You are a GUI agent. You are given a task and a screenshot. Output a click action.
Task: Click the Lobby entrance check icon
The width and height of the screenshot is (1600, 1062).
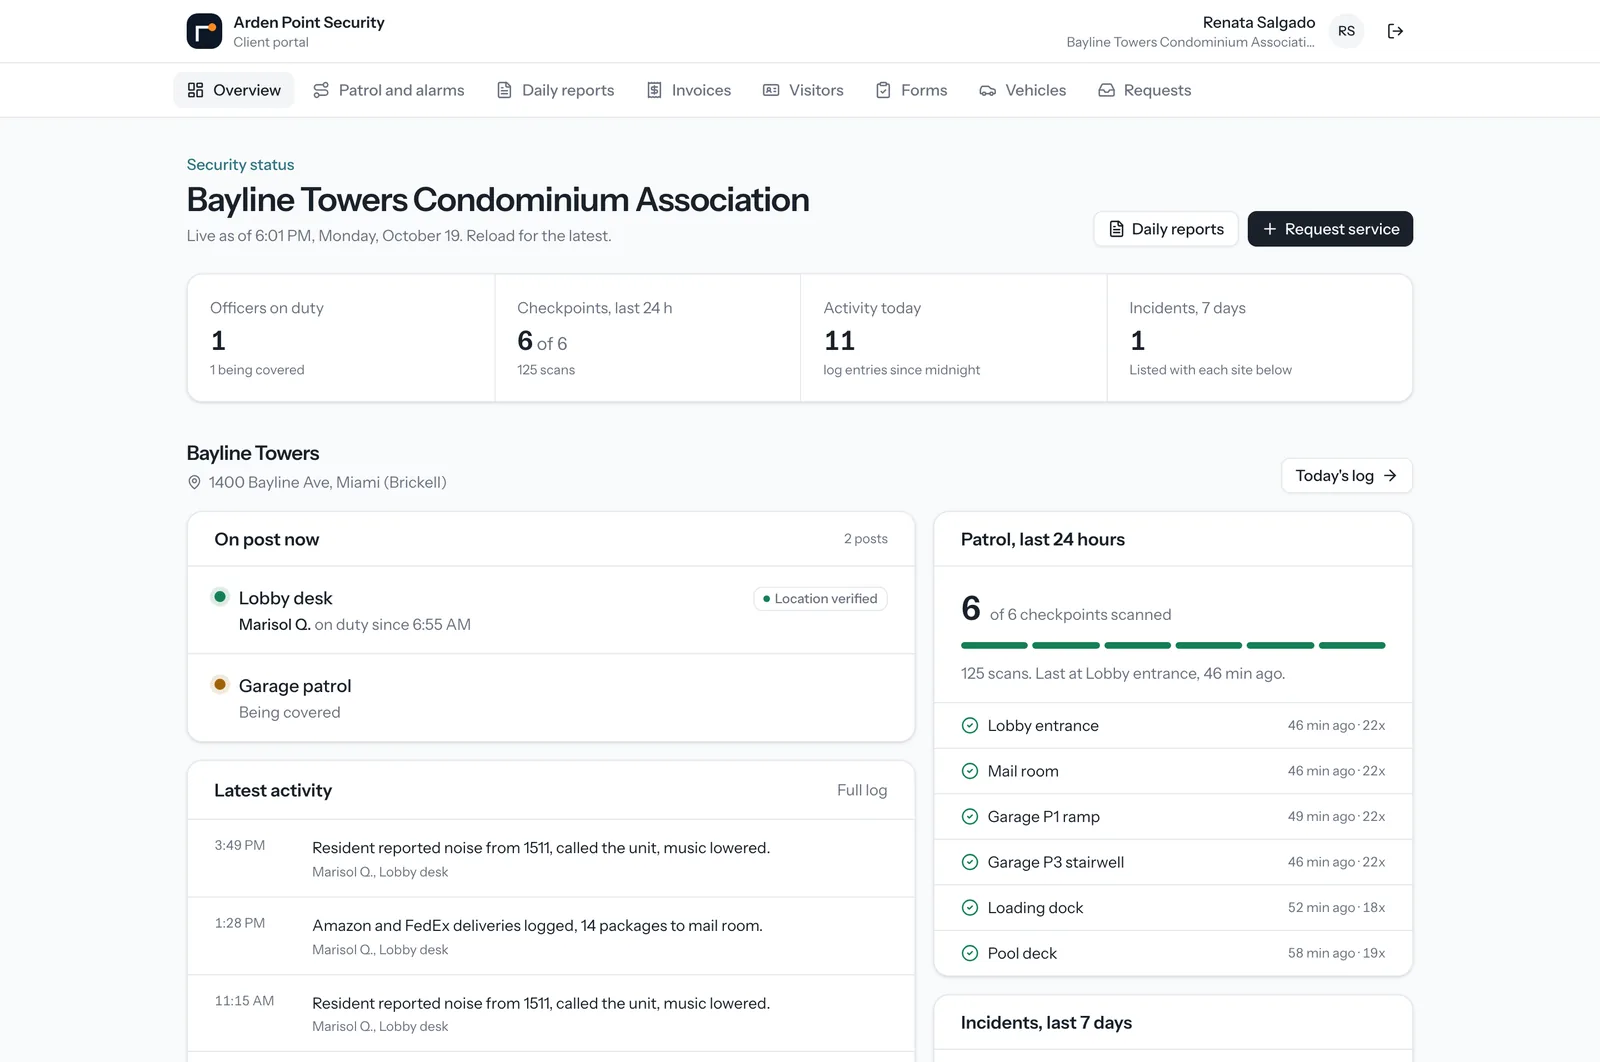(x=969, y=726)
